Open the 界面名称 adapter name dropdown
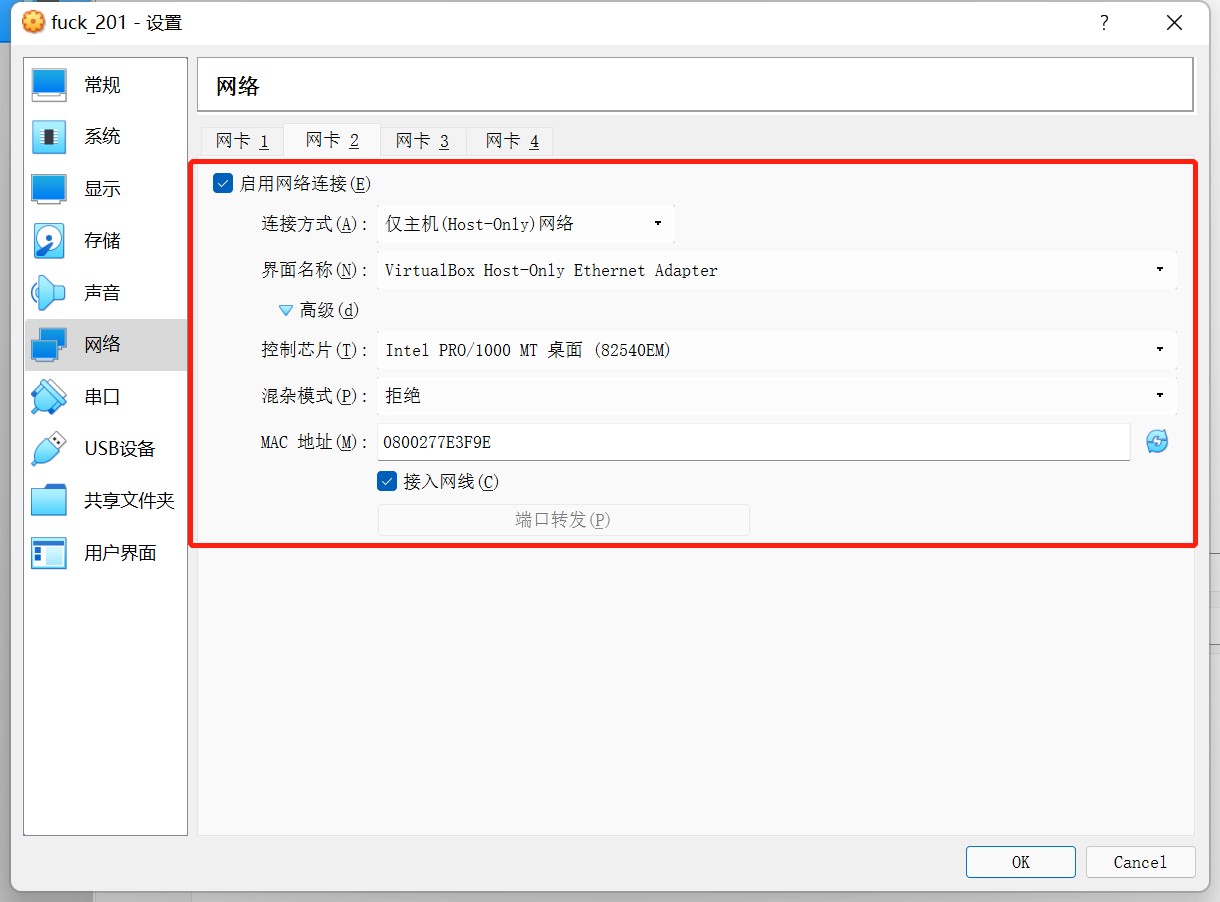The height and width of the screenshot is (902, 1220). (x=776, y=270)
